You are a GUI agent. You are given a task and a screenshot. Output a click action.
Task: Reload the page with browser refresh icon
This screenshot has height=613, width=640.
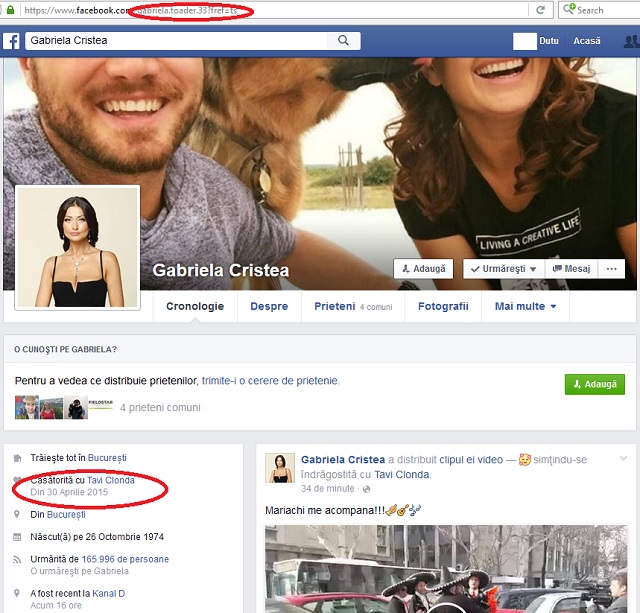(x=540, y=10)
